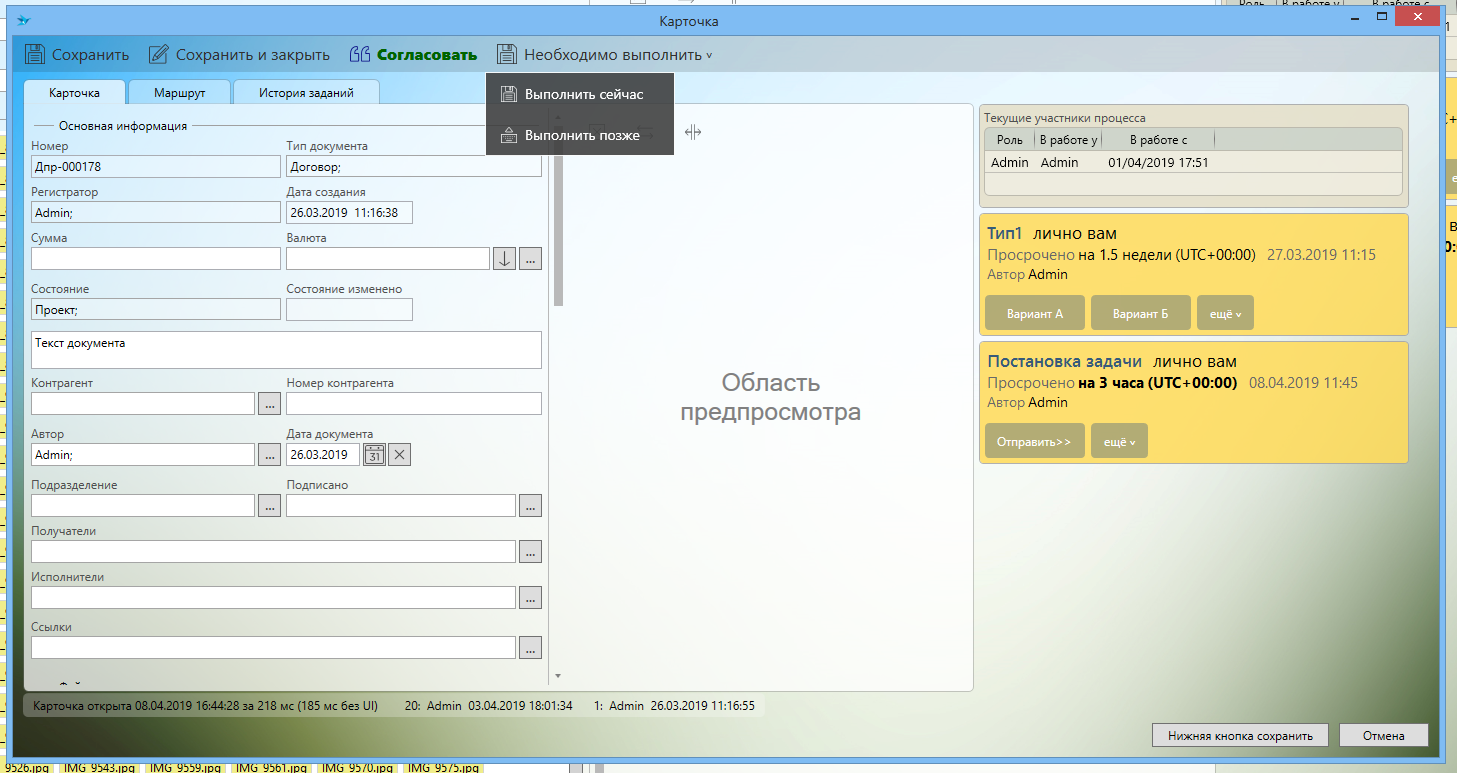Open calendar picker for Дата документа

(x=374, y=455)
